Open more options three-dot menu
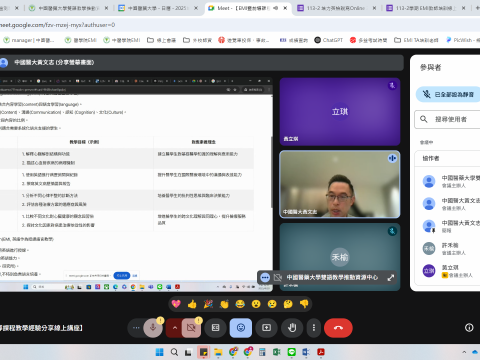Screen dimensions: 480x360 point(314,328)
